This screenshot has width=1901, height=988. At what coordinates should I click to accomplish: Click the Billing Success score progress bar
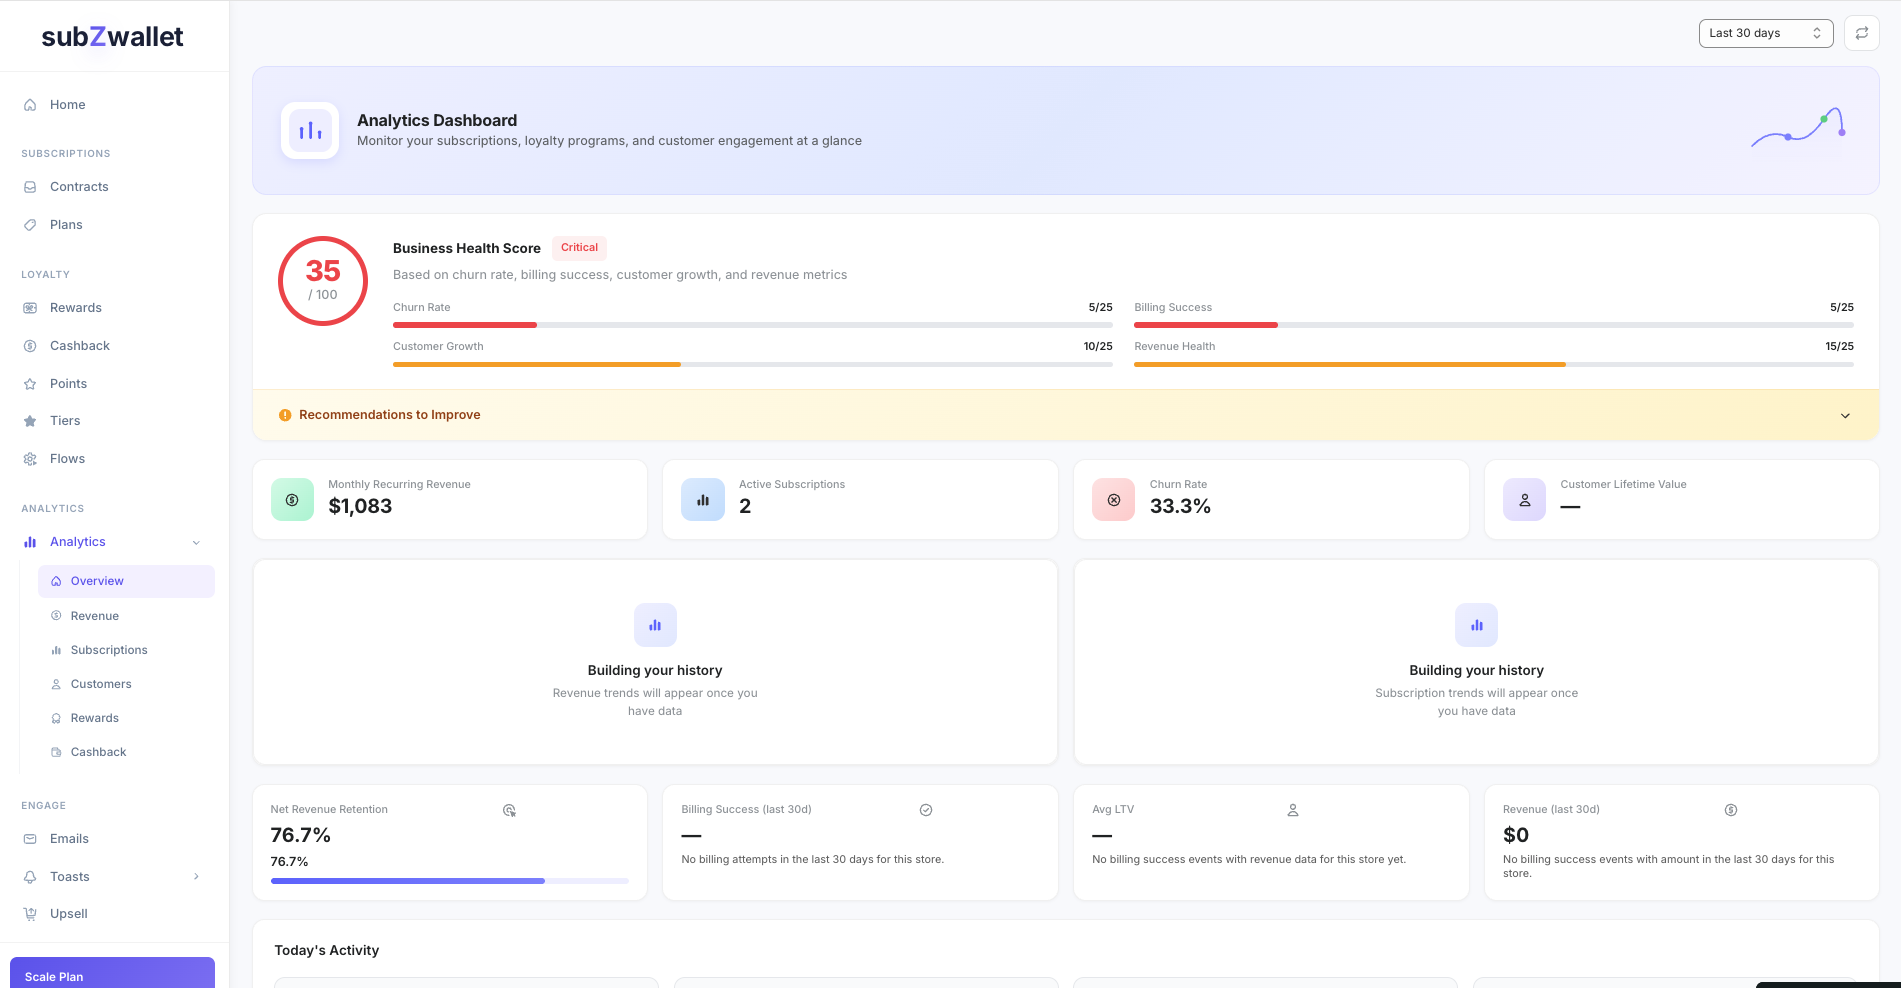pos(1494,325)
